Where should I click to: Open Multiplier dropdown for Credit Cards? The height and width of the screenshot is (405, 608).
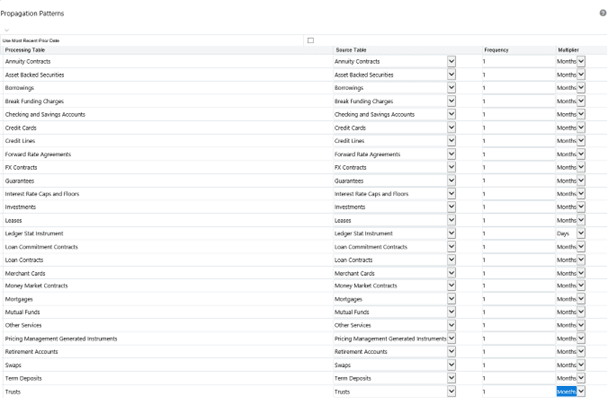(x=581, y=127)
